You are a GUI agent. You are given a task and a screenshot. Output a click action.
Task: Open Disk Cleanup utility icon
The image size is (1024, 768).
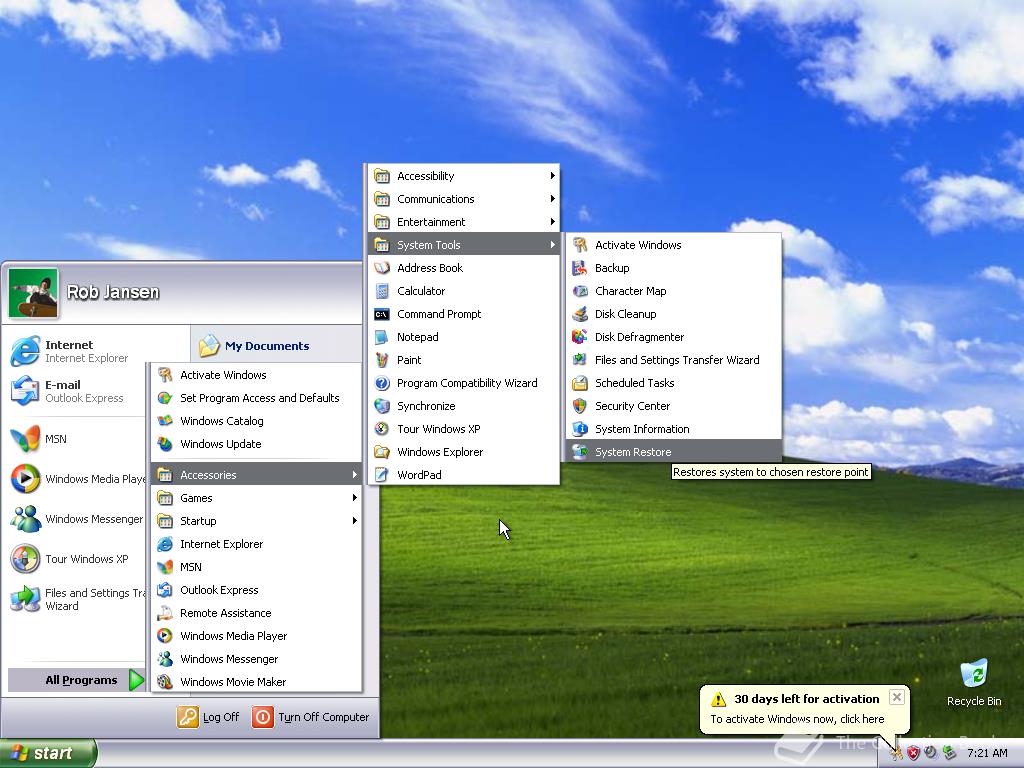tap(579, 314)
